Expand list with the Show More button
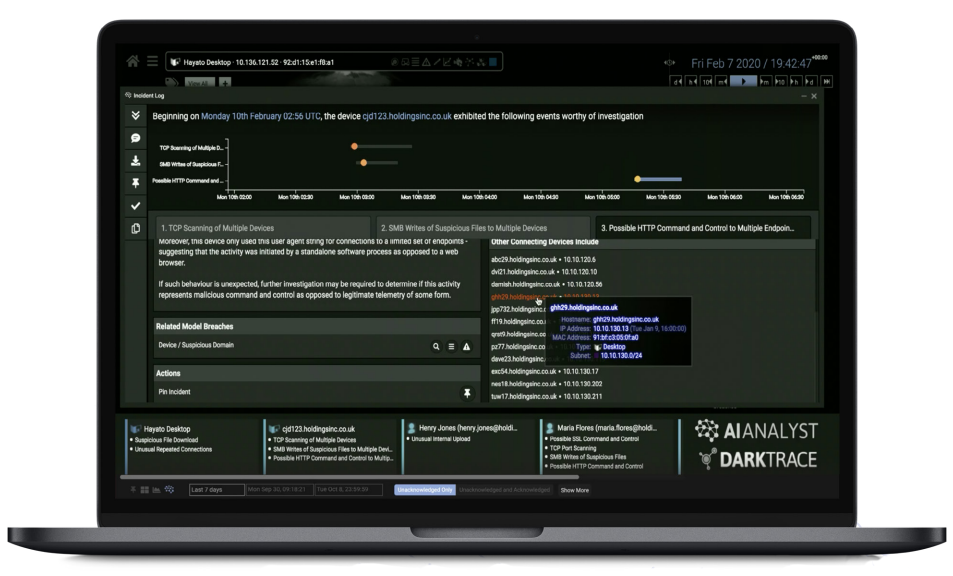Screen dimensions: 953x576 [574, 490]
